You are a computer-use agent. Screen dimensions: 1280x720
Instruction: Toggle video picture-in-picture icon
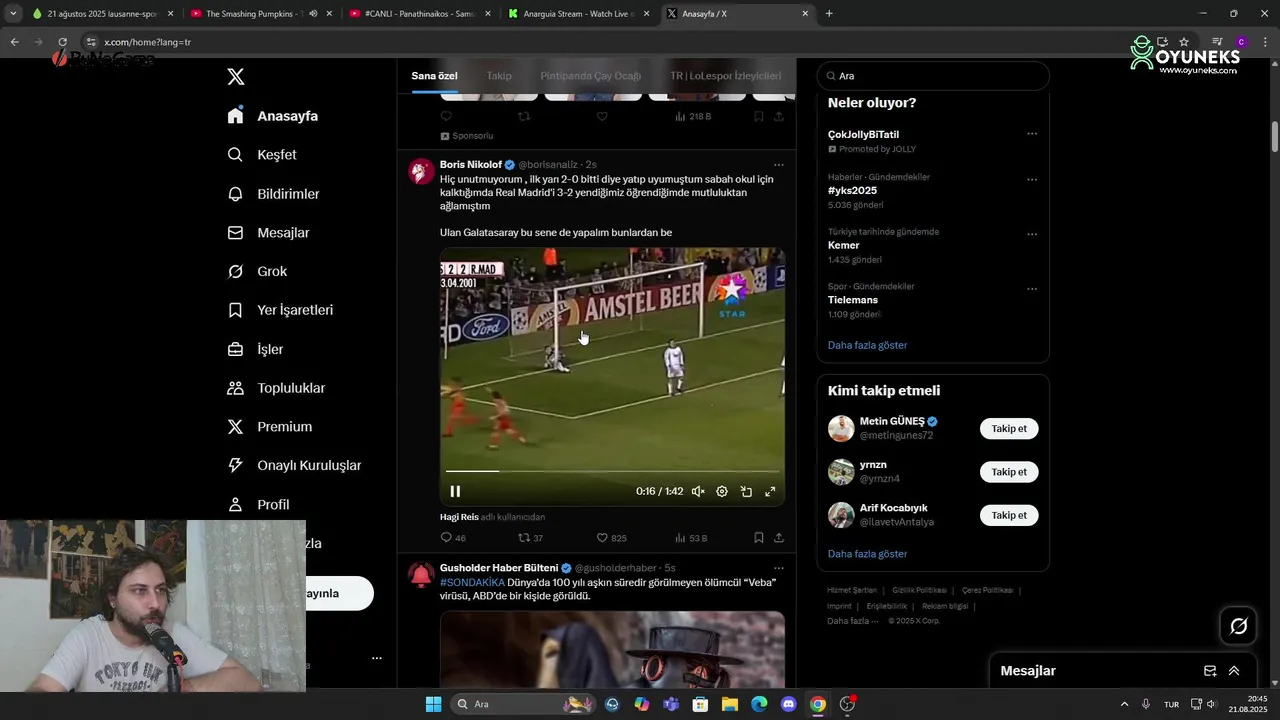click(746, 491)
